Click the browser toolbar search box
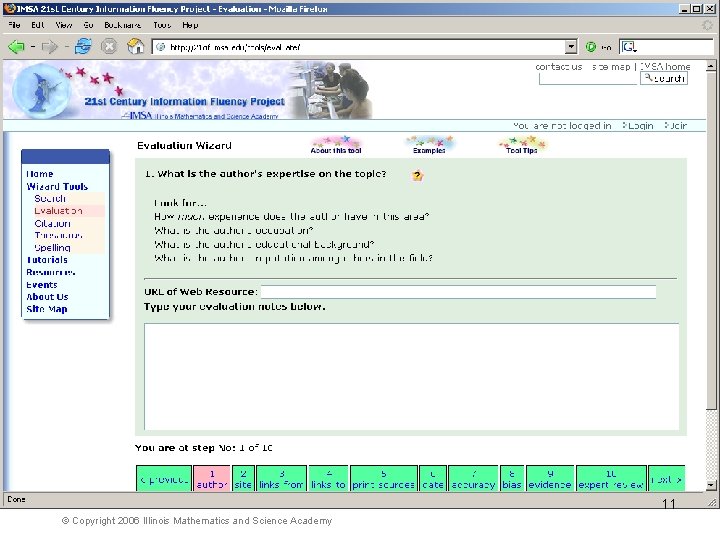The image size is (720, 540). pyautogui.click(x=666, y=47)
